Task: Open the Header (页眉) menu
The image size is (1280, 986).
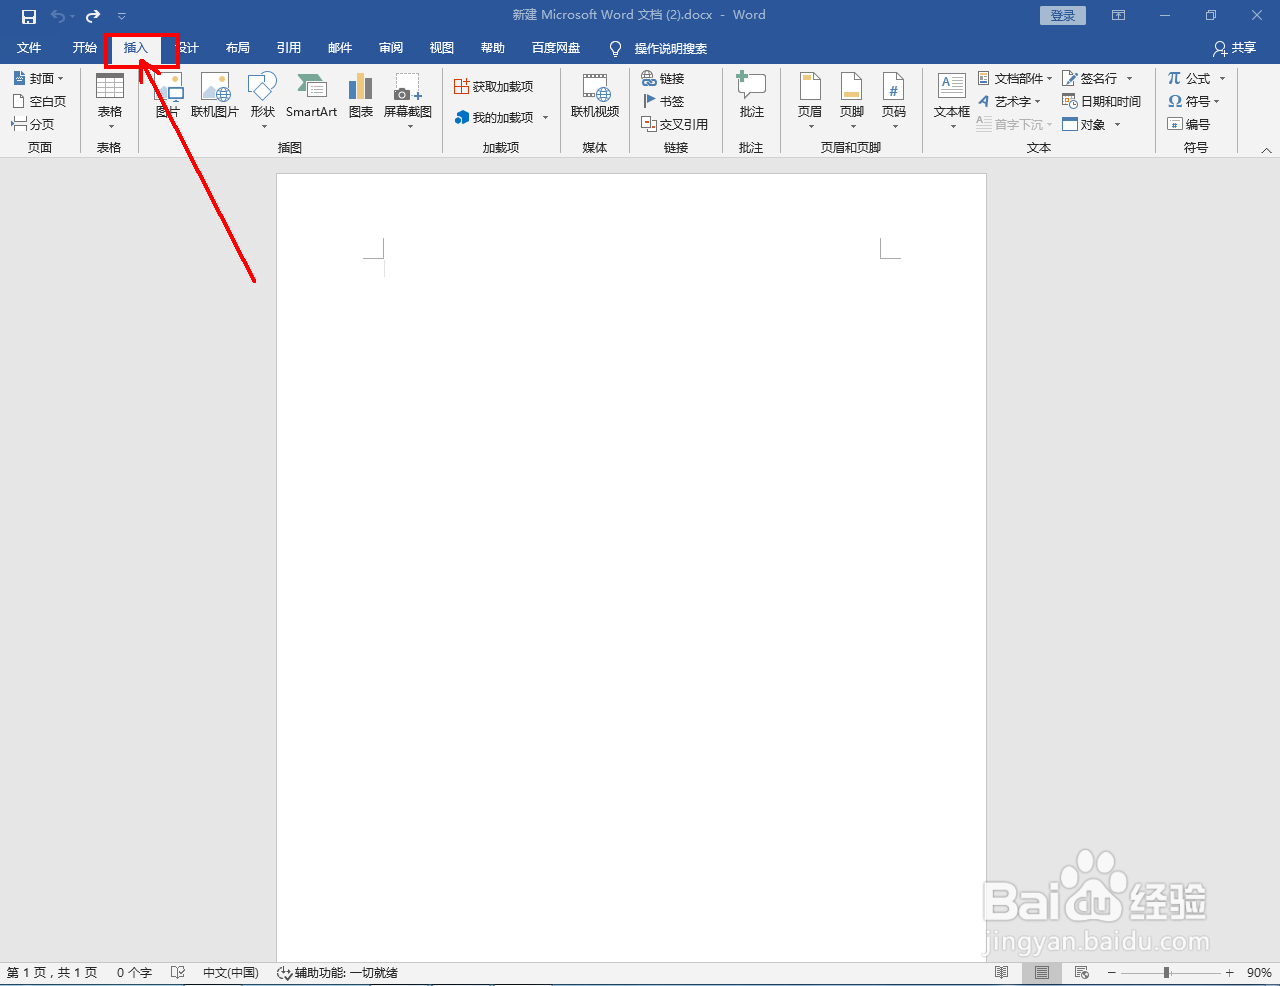Action: (x=810, y=101)
